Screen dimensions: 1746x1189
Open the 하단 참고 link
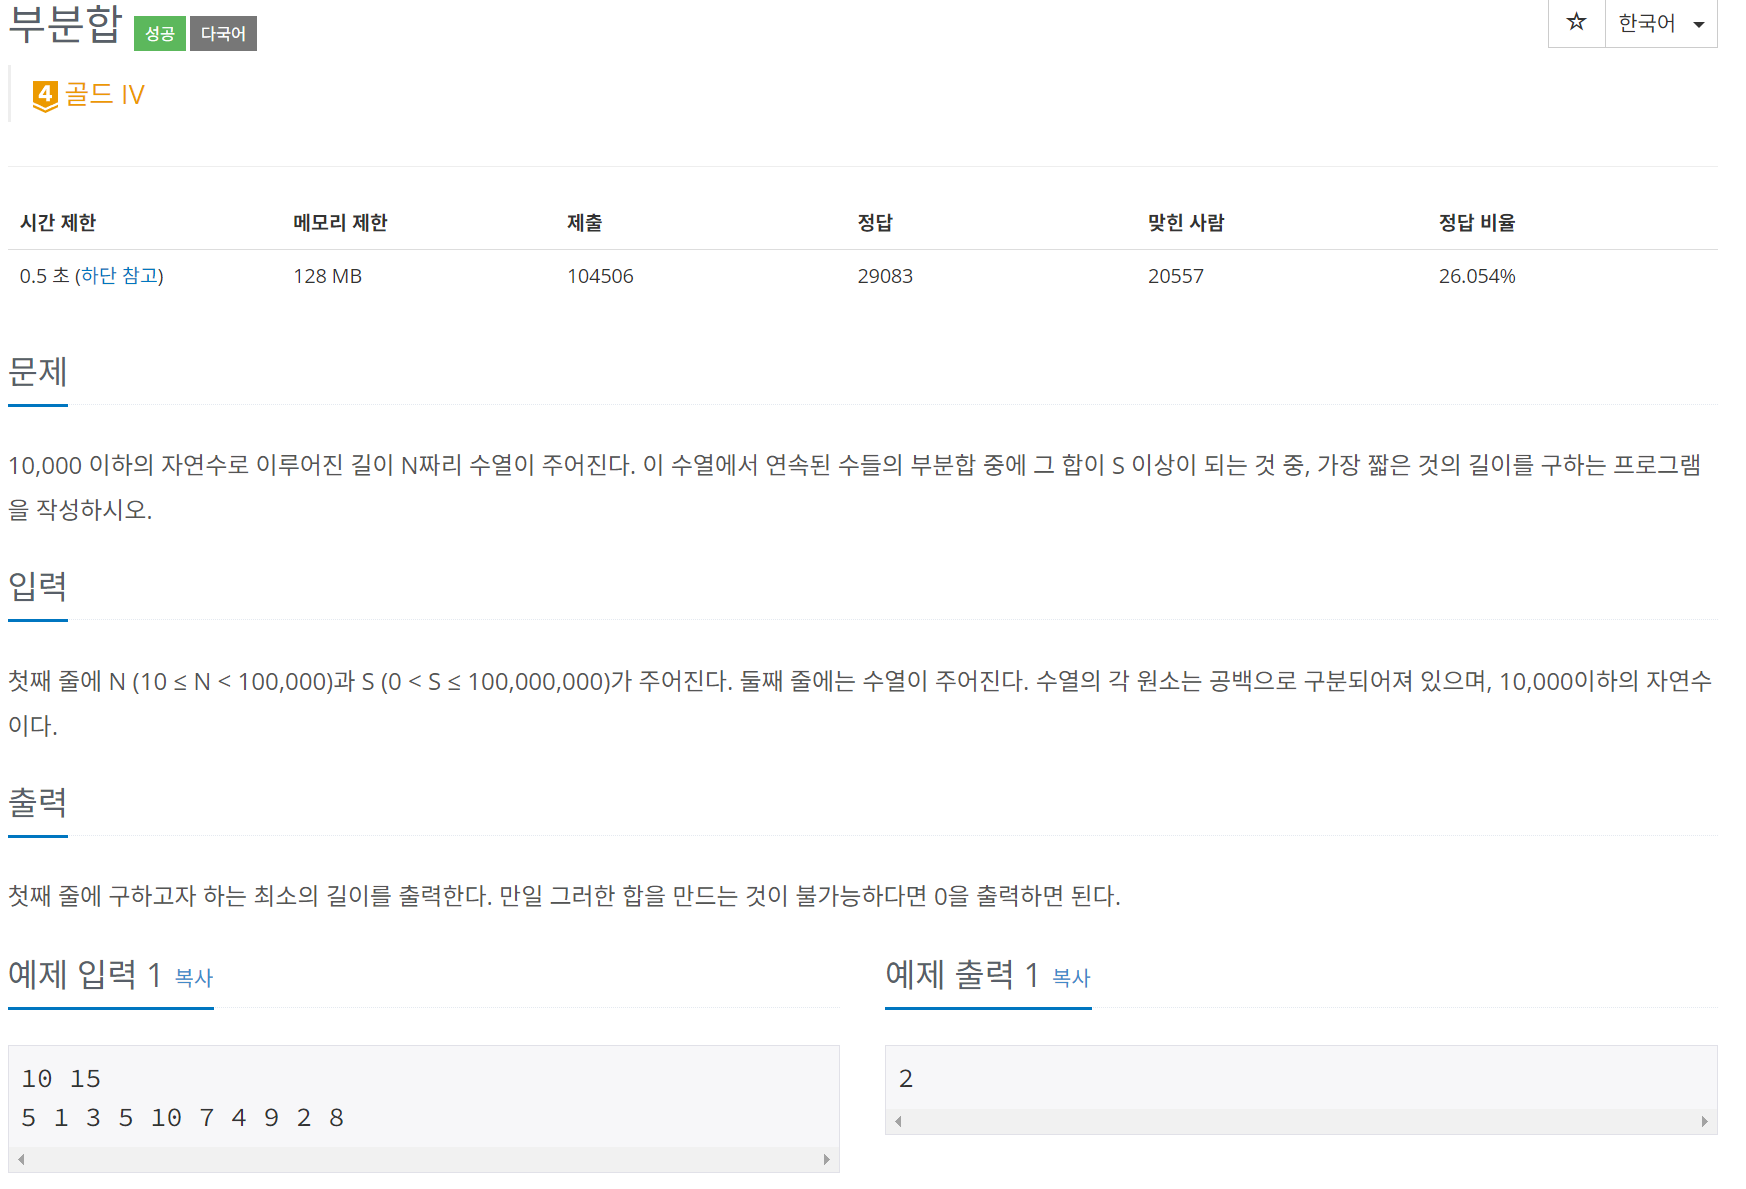coord(119,276)
